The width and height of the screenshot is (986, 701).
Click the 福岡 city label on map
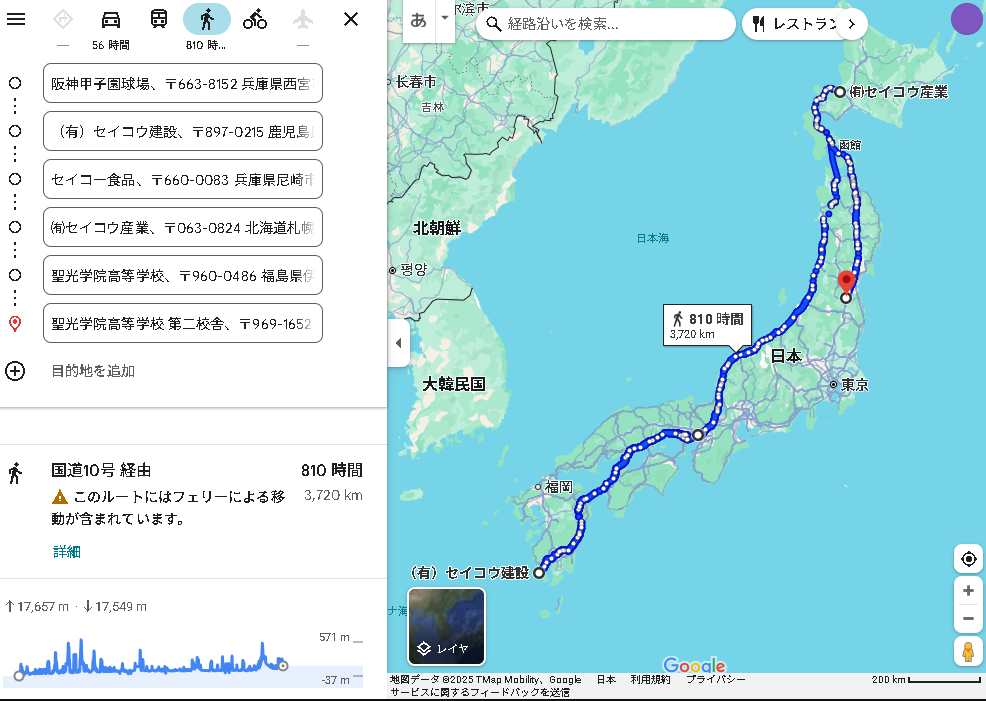click(x=558, y=487)
